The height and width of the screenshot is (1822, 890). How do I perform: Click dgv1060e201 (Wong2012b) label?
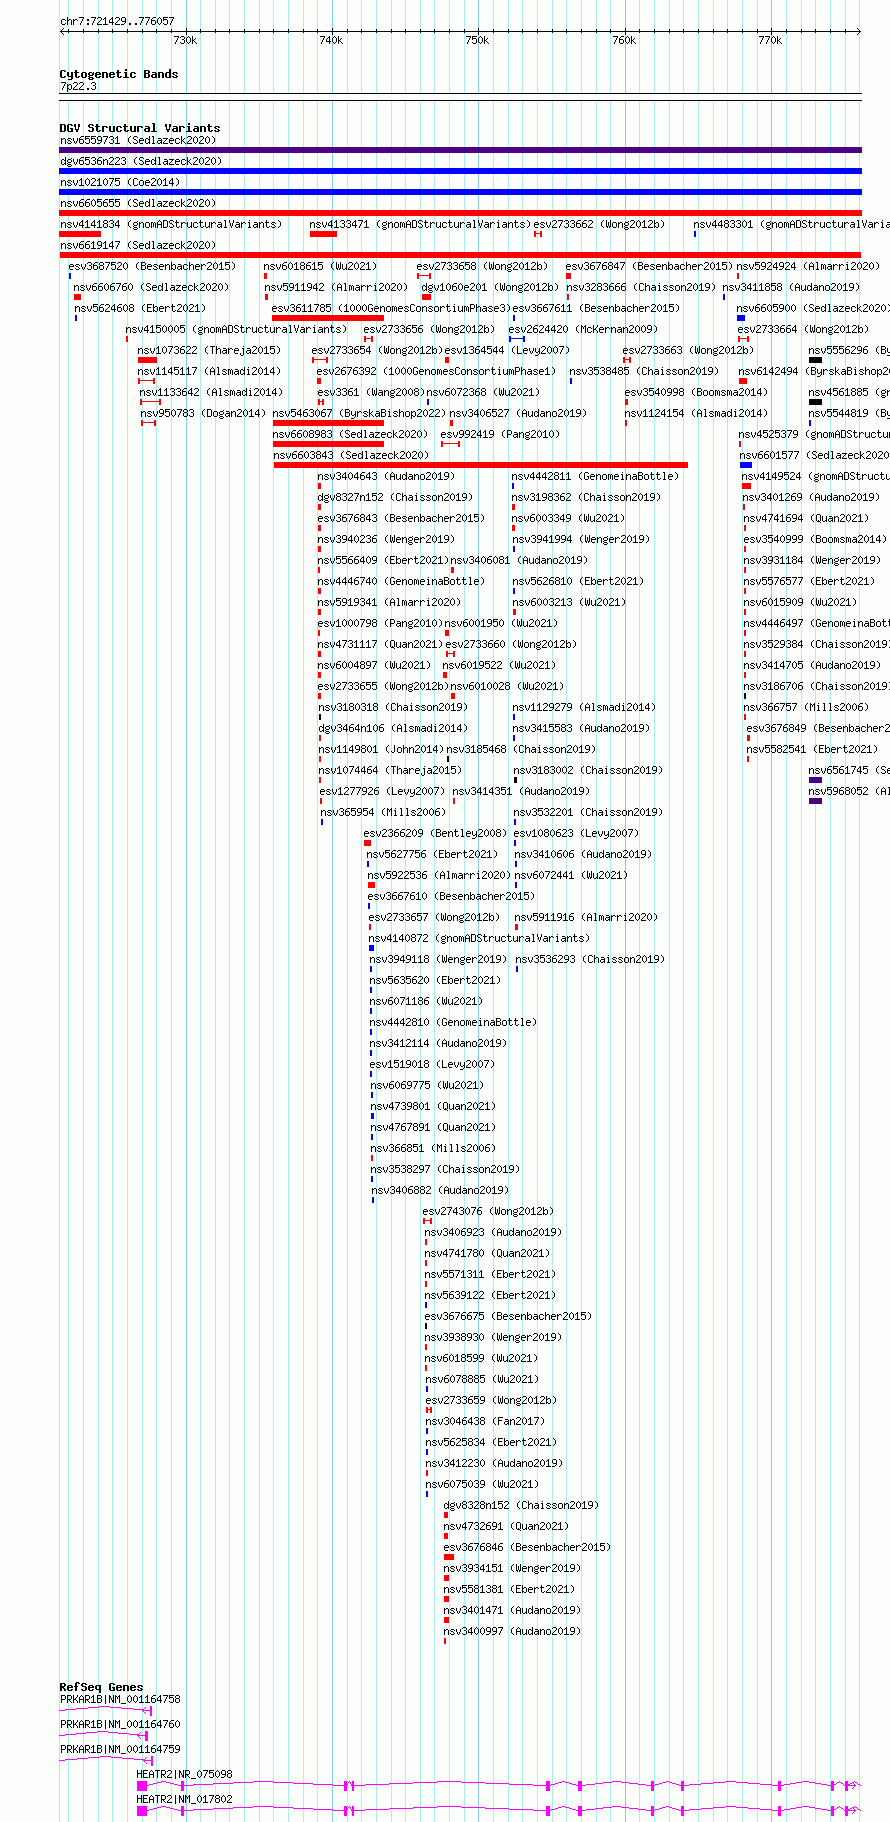[x=490, y=287]
